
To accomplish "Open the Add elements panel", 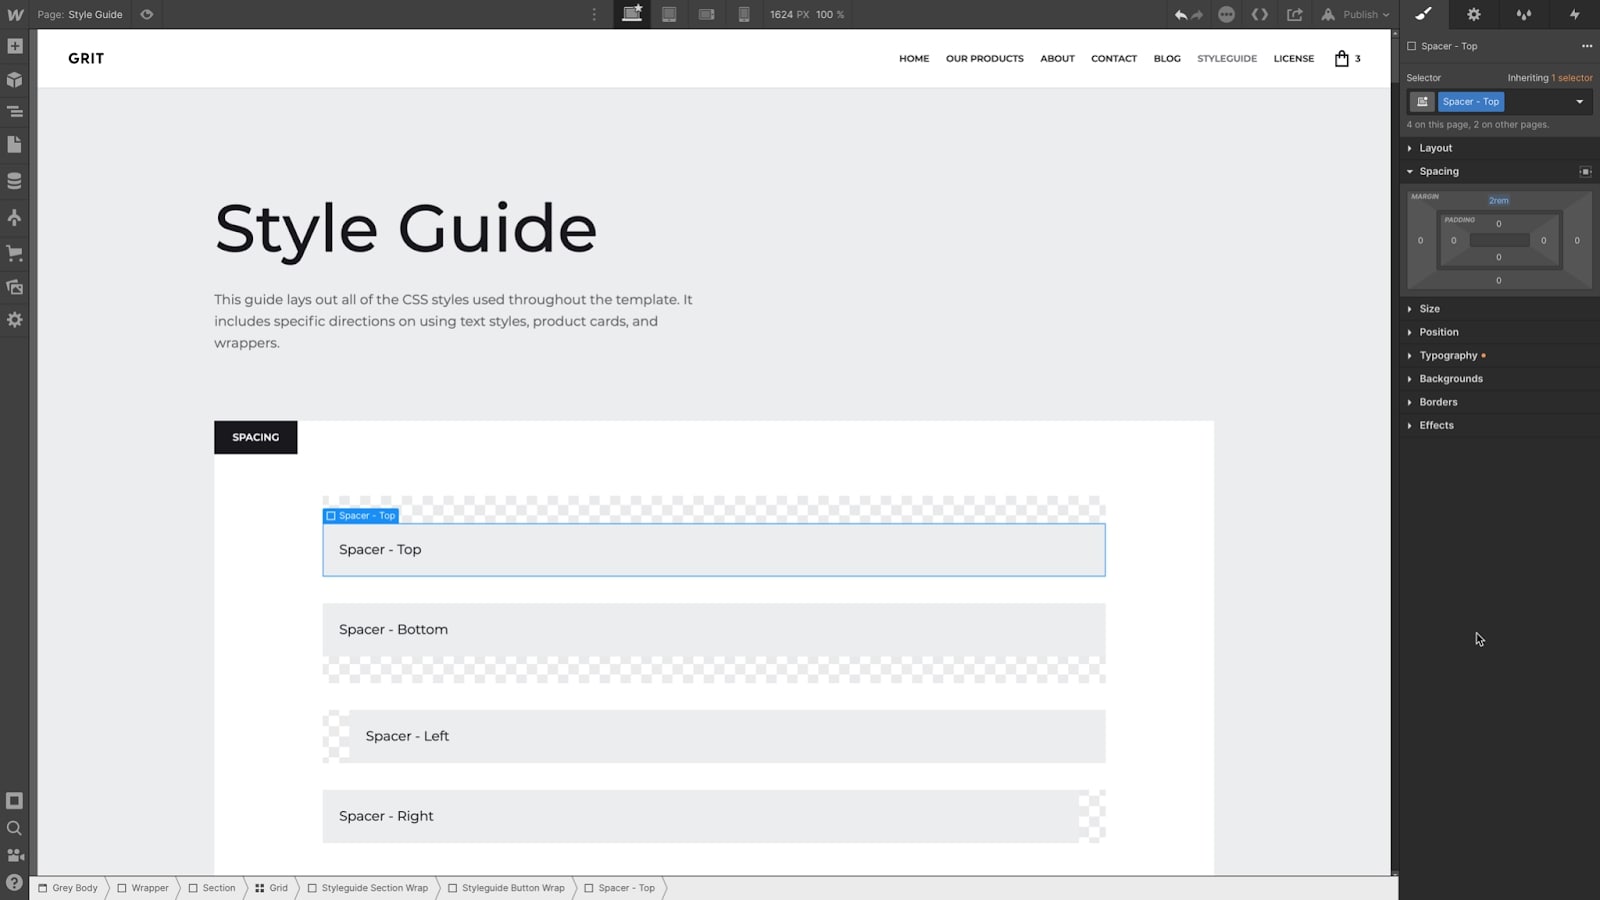I will click(x=15, y=46).
